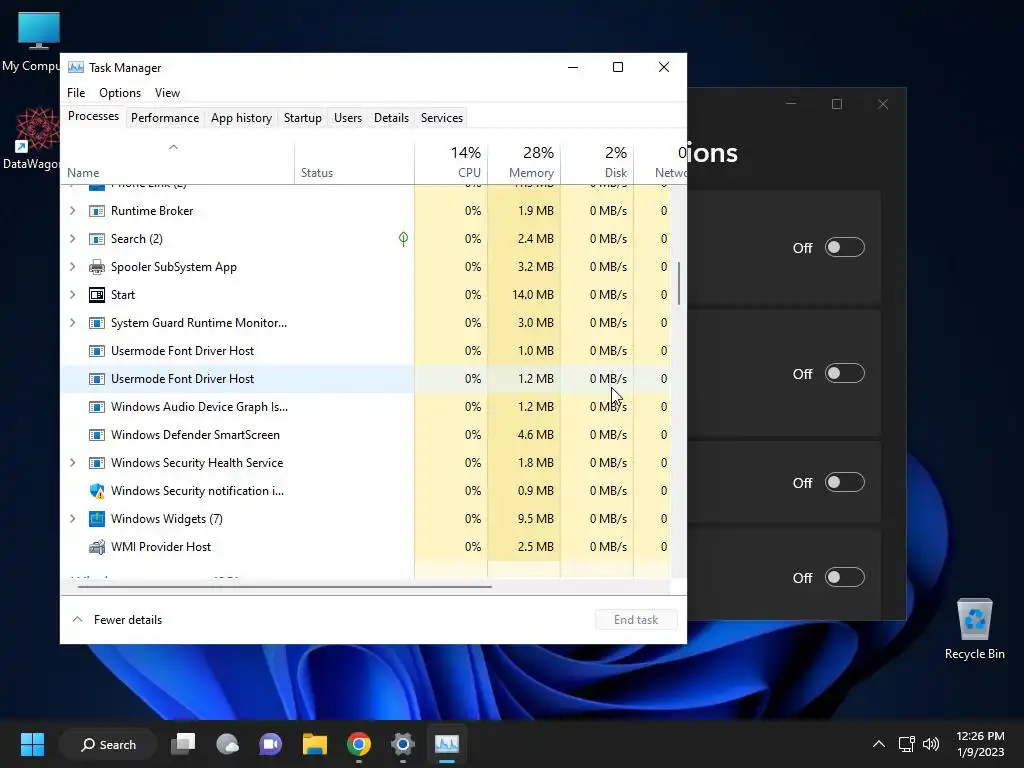
Task: Switch to the Details tab
Action: click(x=391, y=118)
